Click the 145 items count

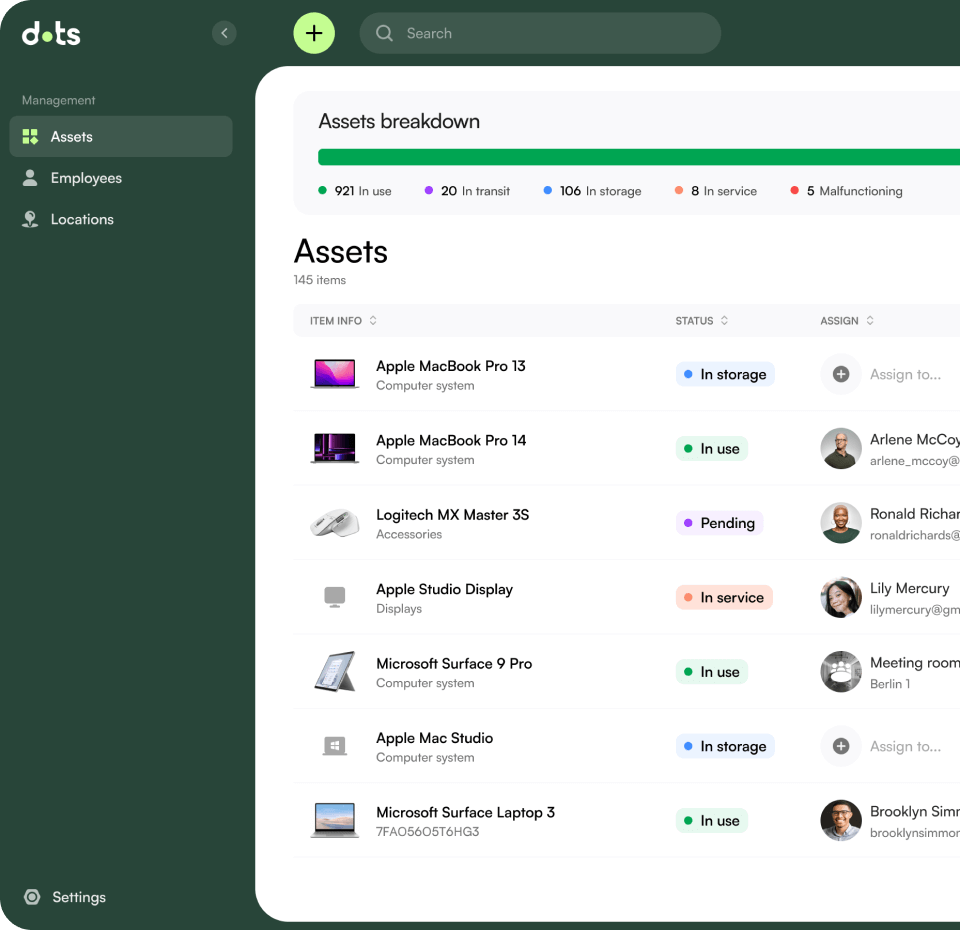coord(320,280)
